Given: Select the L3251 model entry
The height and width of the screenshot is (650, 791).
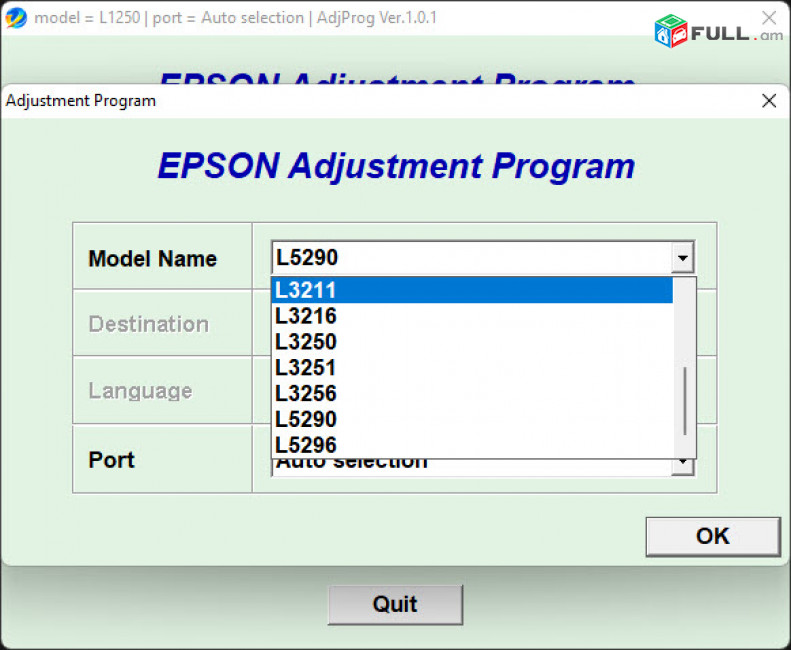Looking at the screenshot, I should (x=472, y=367).
